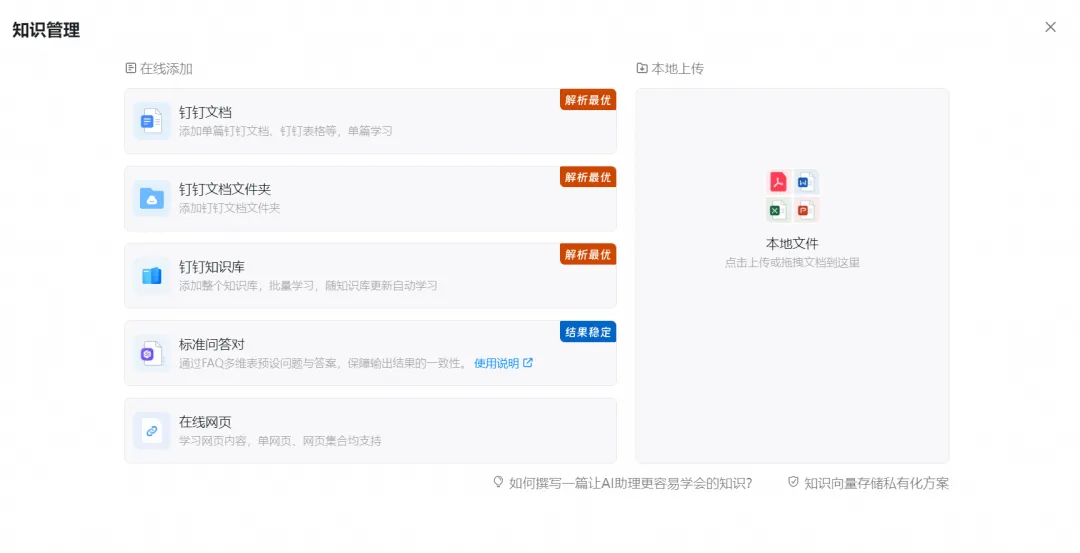
Task: Open the 使用说明 link
Action: click(x=497, y=363)
